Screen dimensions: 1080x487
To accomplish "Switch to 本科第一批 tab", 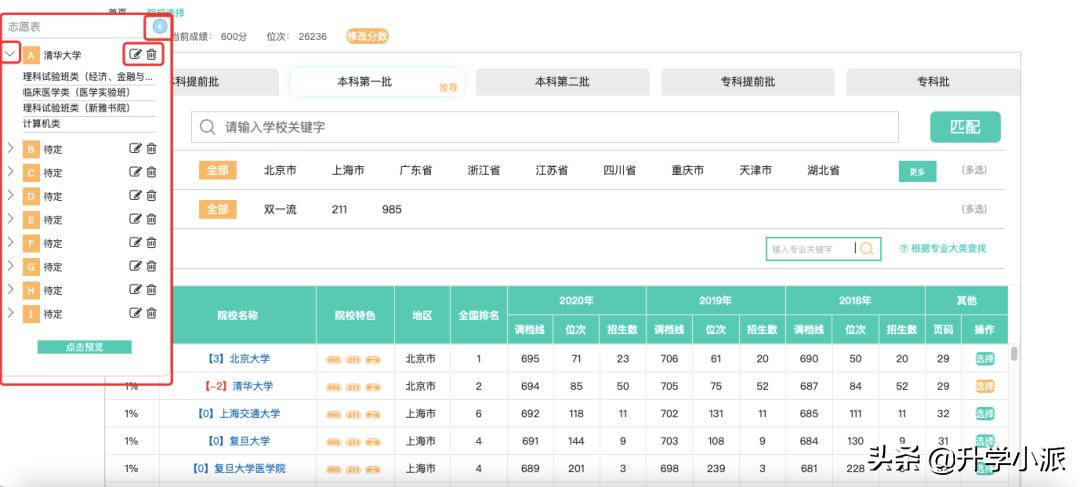I will pyautogui.click(x=377, y=82).
